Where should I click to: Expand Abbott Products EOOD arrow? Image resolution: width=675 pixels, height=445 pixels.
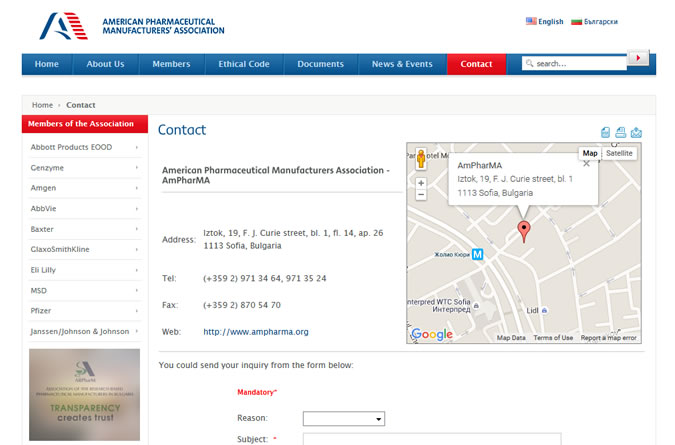tap(136, 147)
